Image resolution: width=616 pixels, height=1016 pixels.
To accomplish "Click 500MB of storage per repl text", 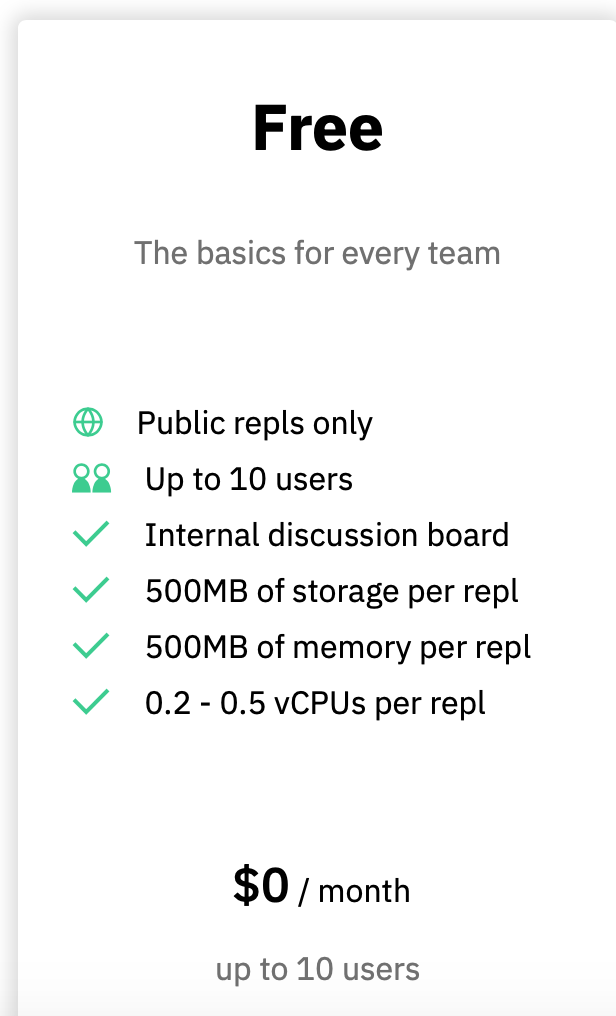I will coord(332,592).
